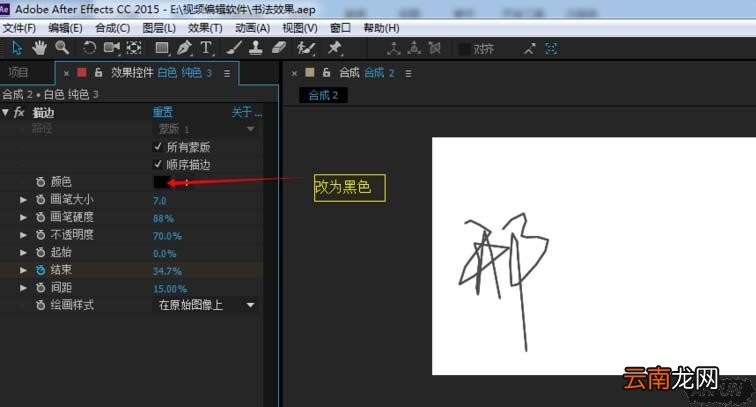Image resolution: width=756 pixels, height=407 pixels.
Task: Open the 路径 蒙版 1 dropdown
Action: [x=205, y=129]
